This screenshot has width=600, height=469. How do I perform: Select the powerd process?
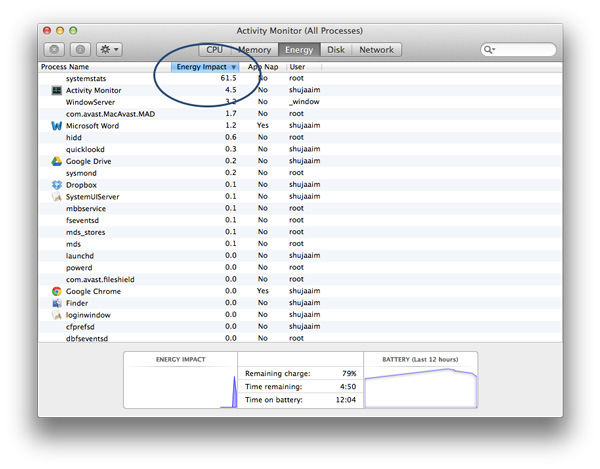[x=300, y=267]
